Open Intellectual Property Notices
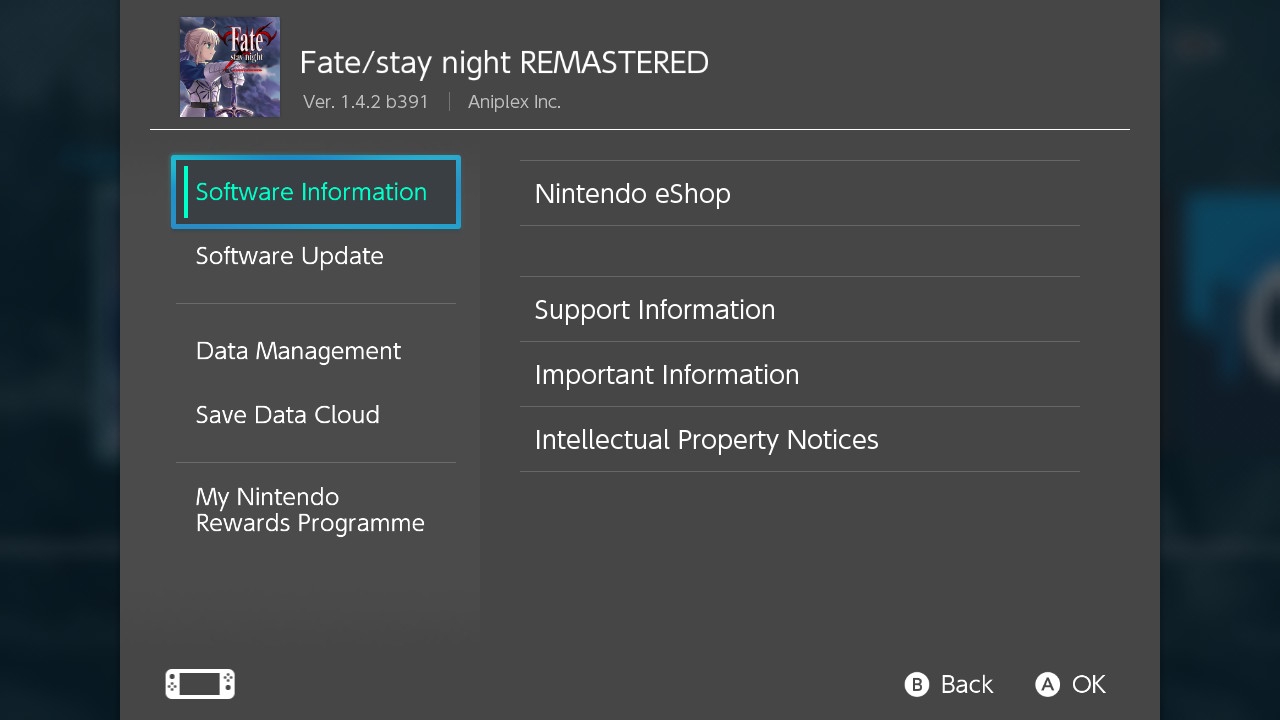The image size is (1280, 720). click(x=800, y=439)
